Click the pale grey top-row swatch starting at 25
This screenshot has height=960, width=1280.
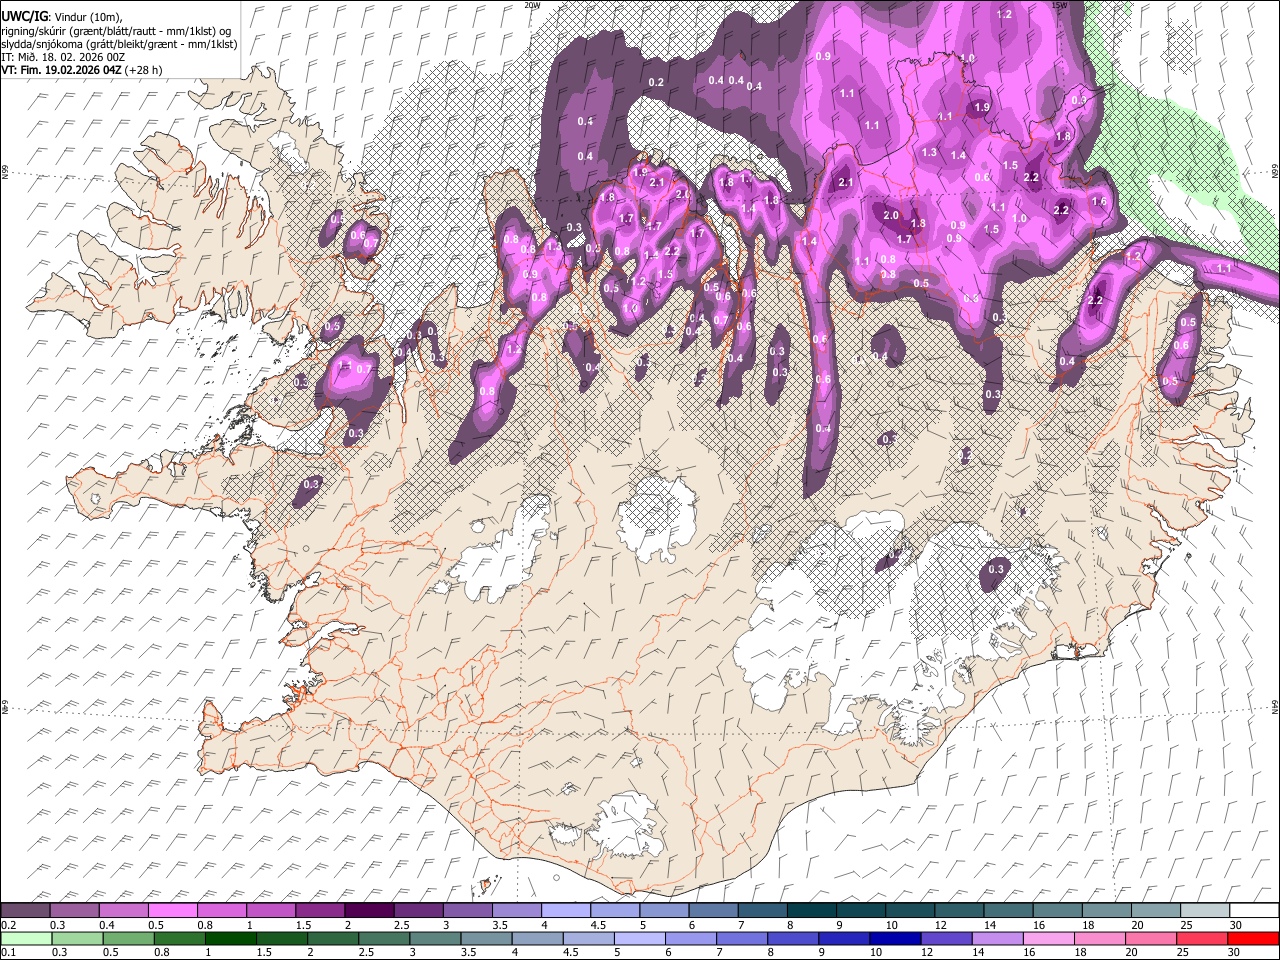(1204, 911)
